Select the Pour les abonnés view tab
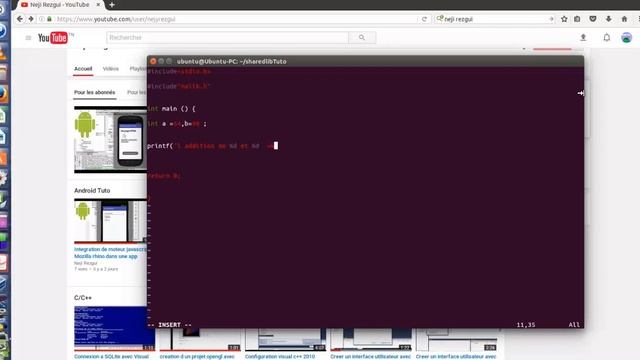The height and width of the screenshot is (360, 640). click(95, 92)
